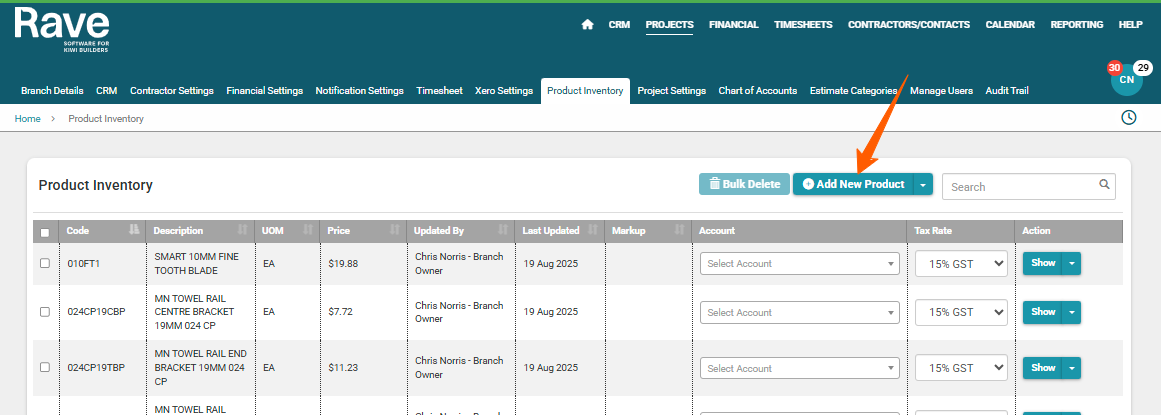
Task: Open the CONTRACTORS/CONTACTS menu
Action: (x=909, y=24)
